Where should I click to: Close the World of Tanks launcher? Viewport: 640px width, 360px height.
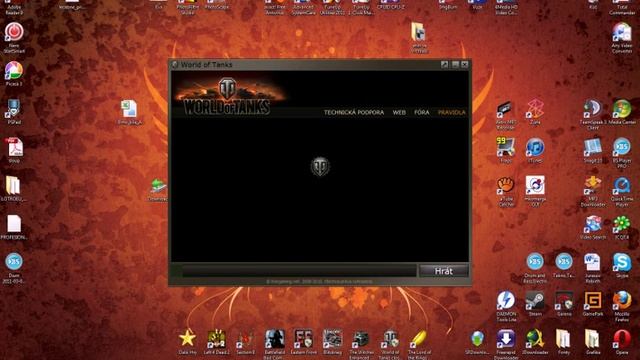click(x=464, y=64)
